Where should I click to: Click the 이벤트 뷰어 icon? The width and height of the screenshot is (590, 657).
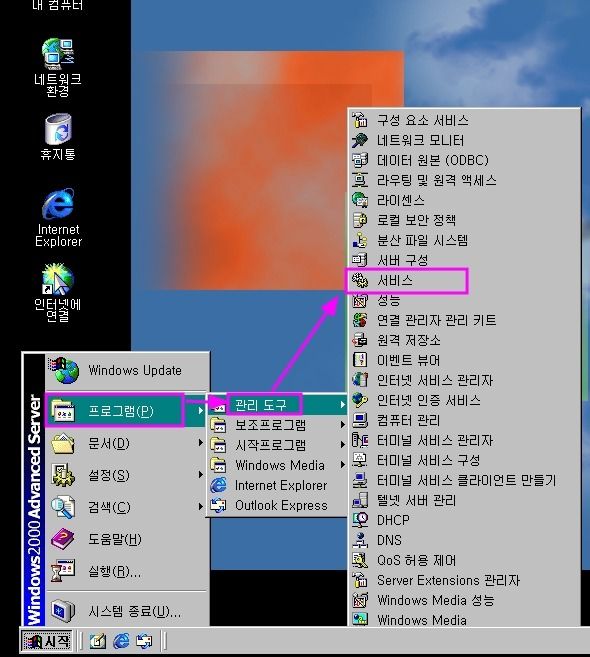[x=360, y=360]
